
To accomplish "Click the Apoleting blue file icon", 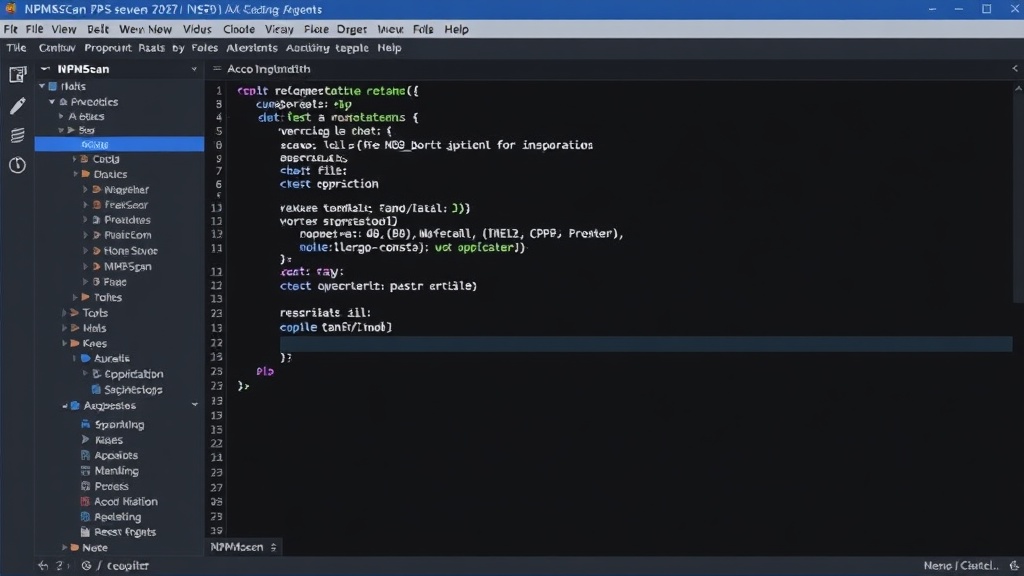I will click(85, 517).
